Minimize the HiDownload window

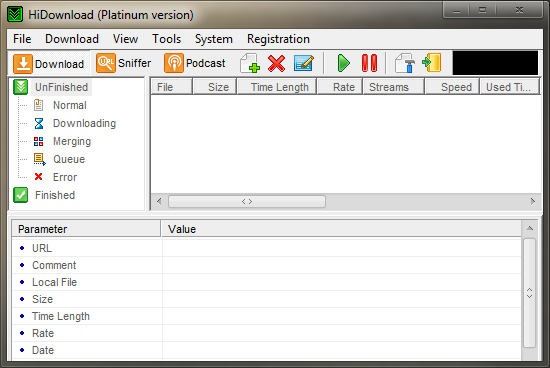(x=457, y=10)
